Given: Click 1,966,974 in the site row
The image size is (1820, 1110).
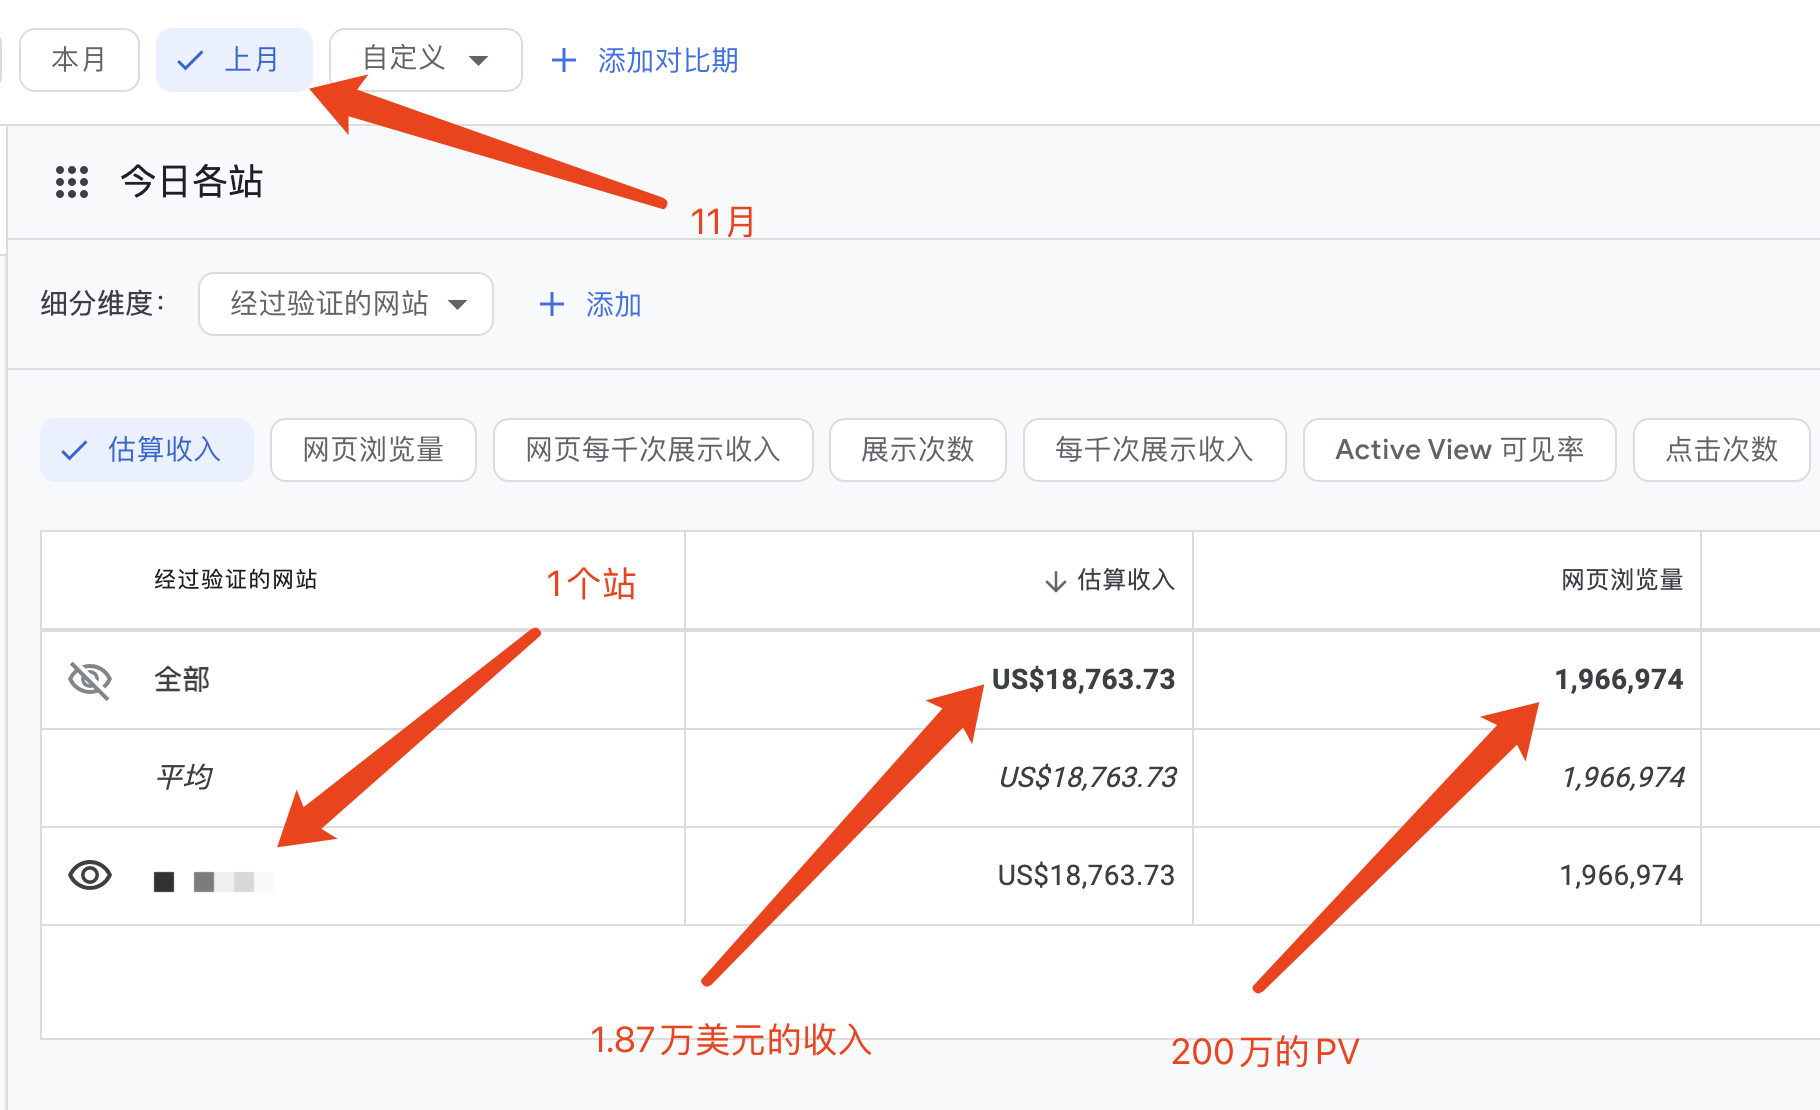Looking at the screenshot, I should point(1622,876).
